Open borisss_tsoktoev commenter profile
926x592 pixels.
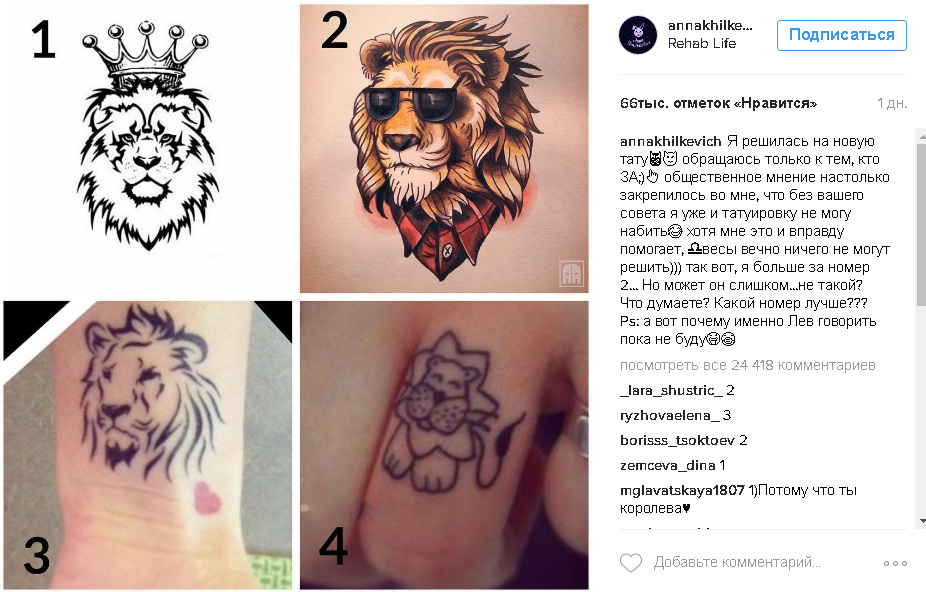coord(677,440)
